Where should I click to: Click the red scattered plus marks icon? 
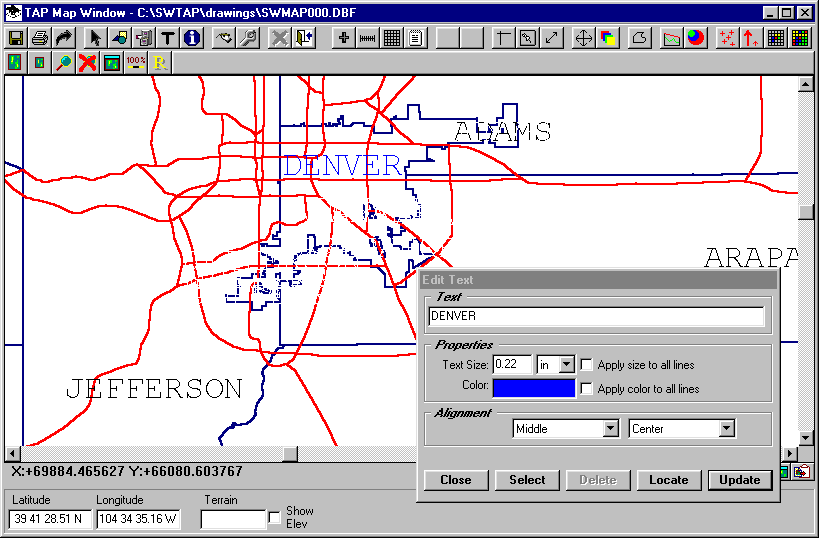point(727,38)
